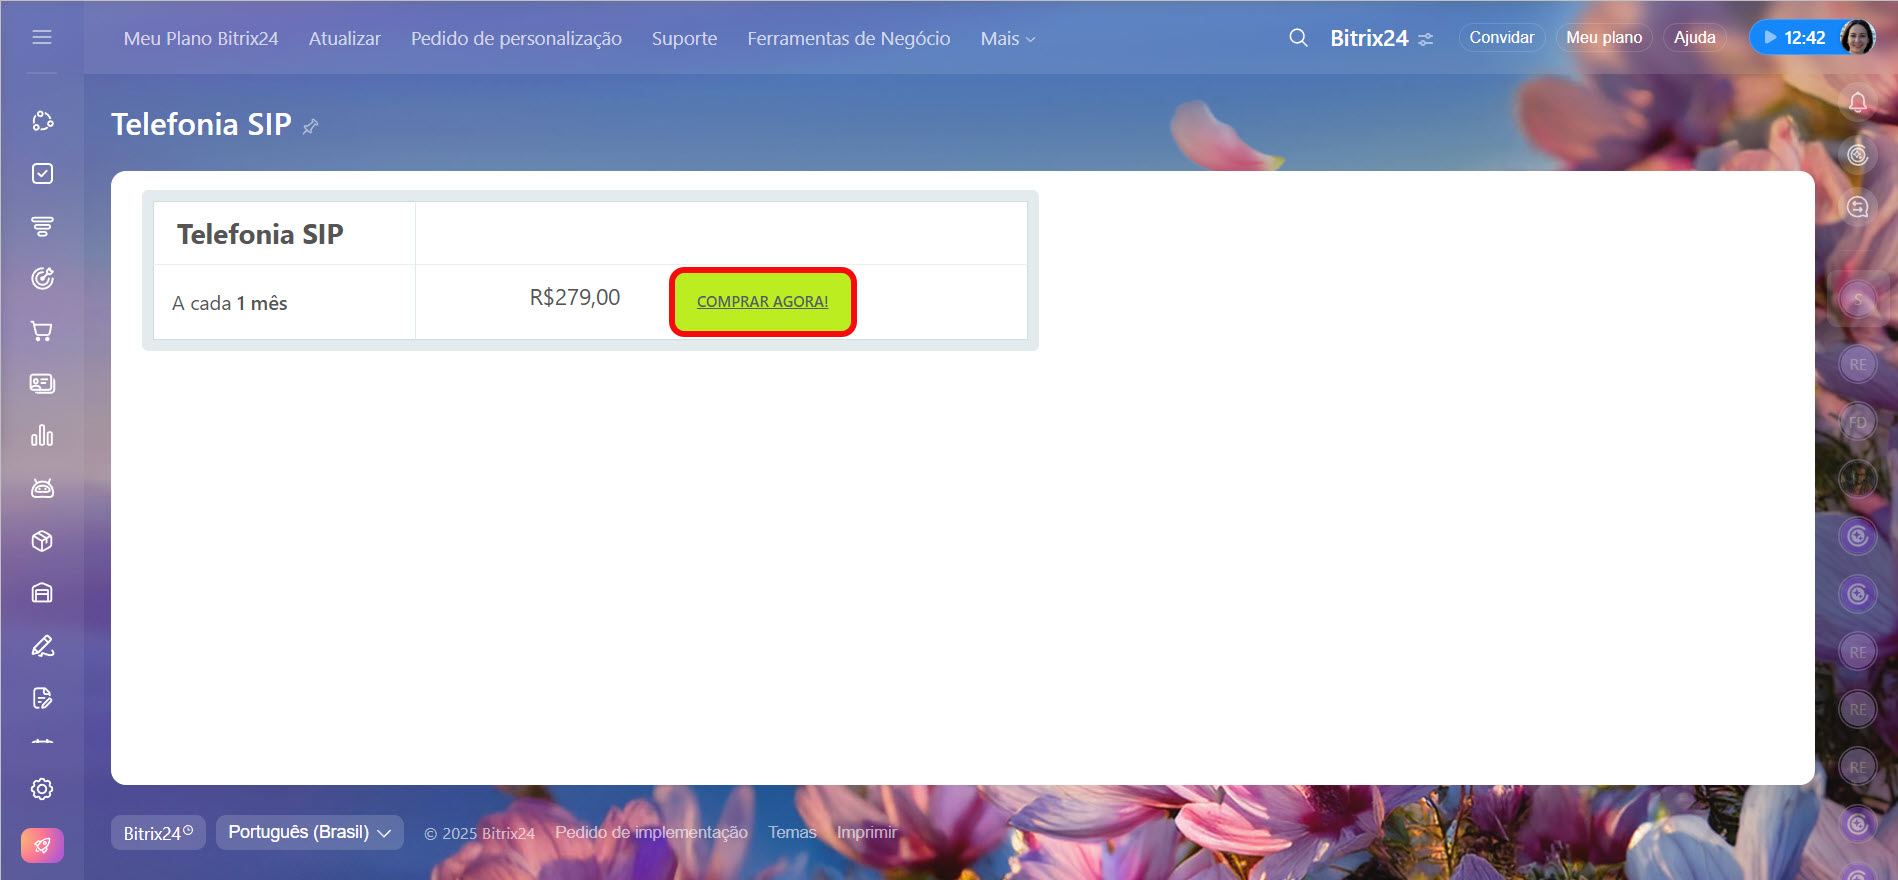Open the Suporte menu item

point(684,39)
